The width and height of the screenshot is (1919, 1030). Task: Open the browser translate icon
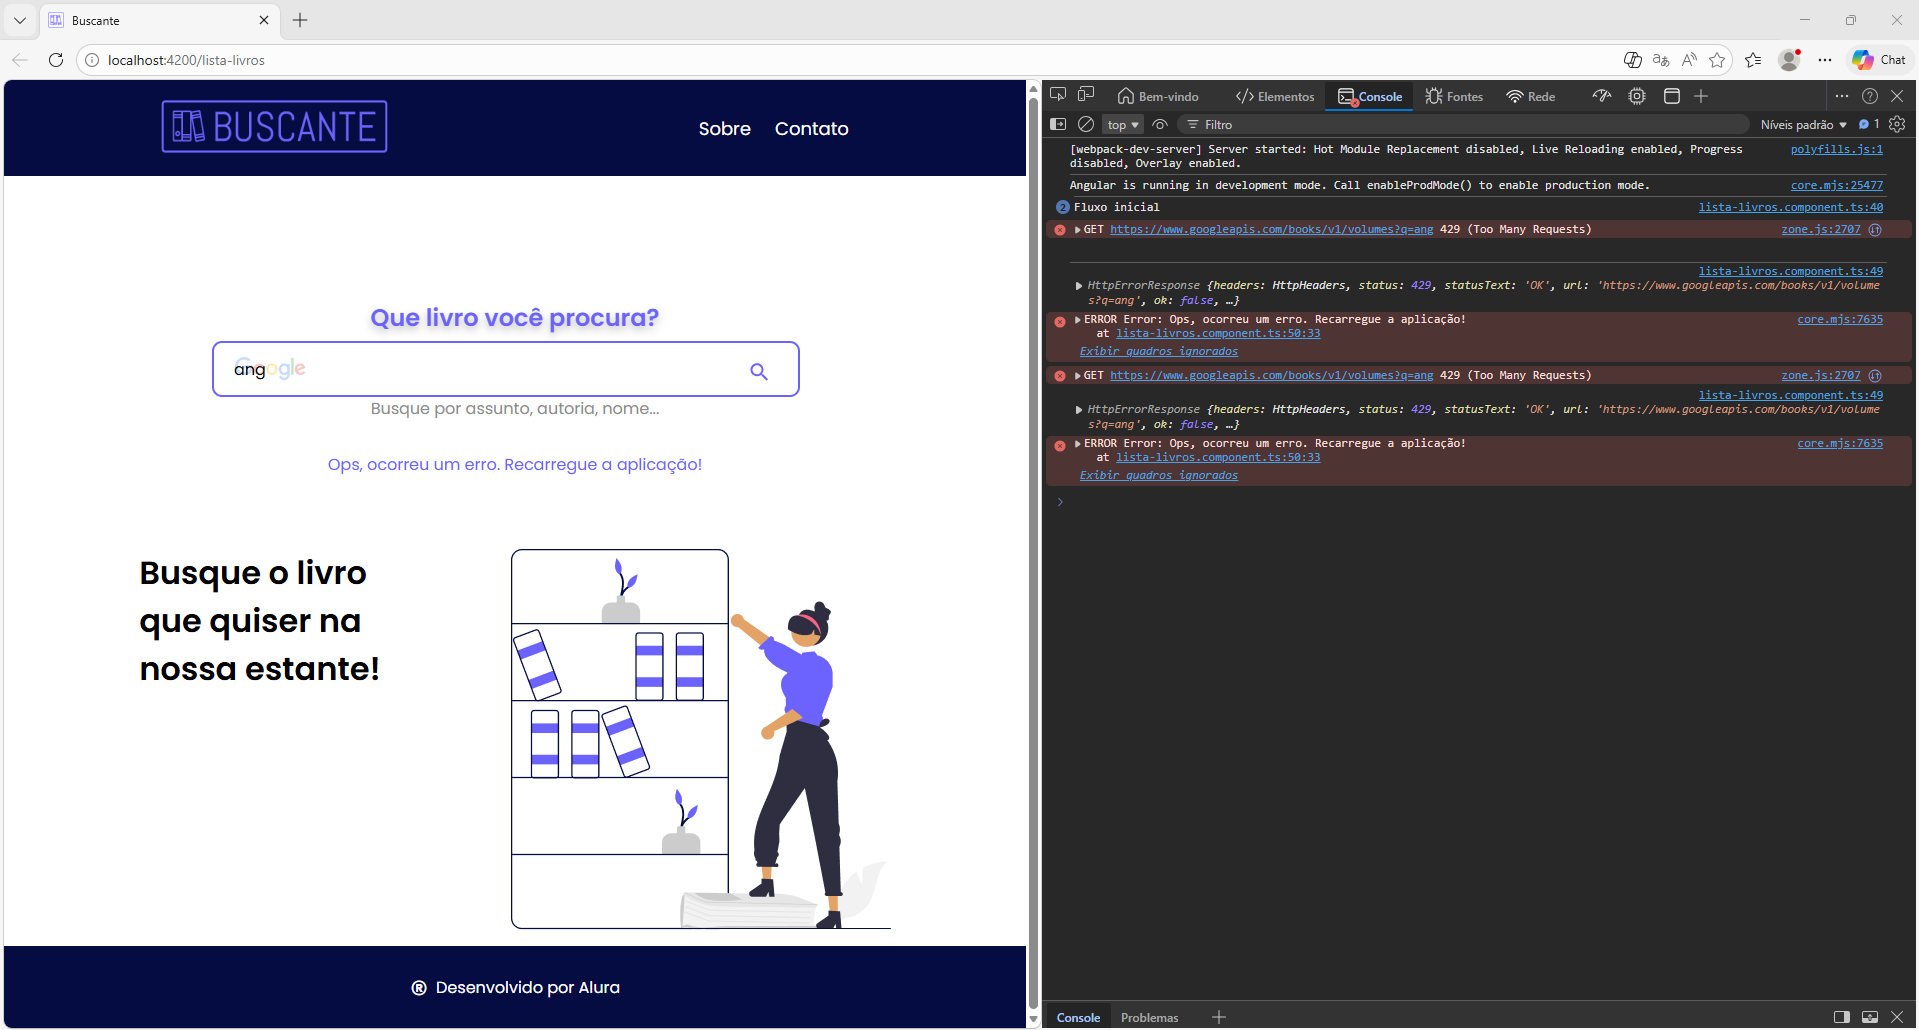click(x=1661, y=60)
